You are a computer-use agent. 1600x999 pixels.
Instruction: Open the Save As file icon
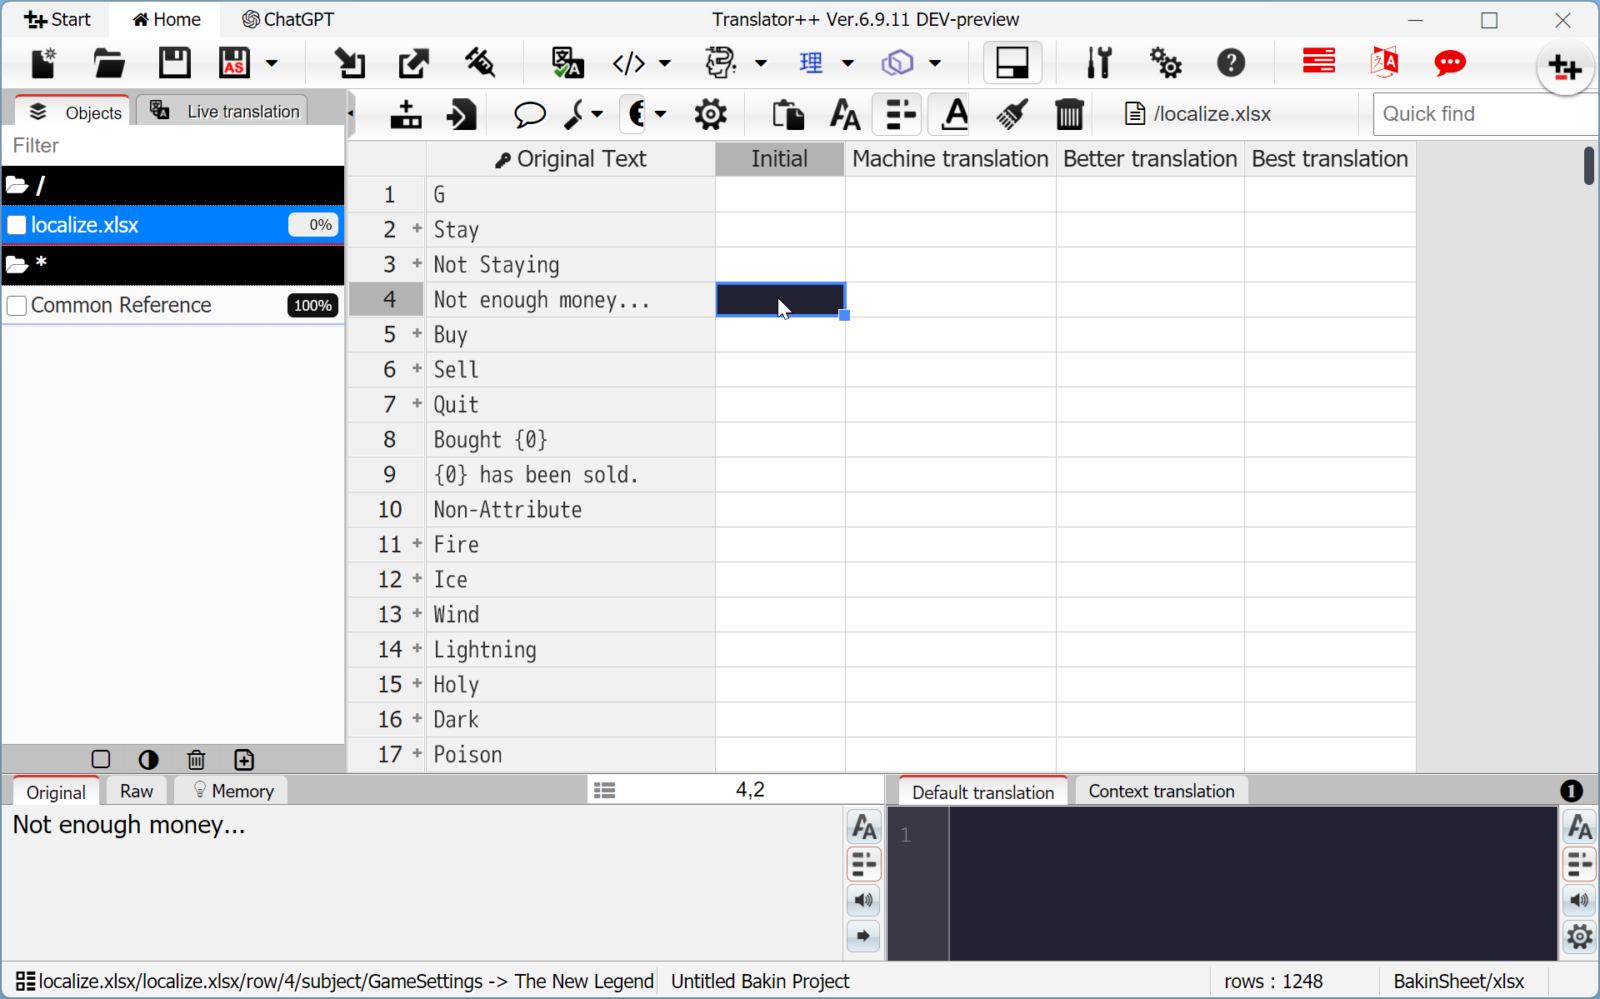pyautogui.click(x=234, y=62)
